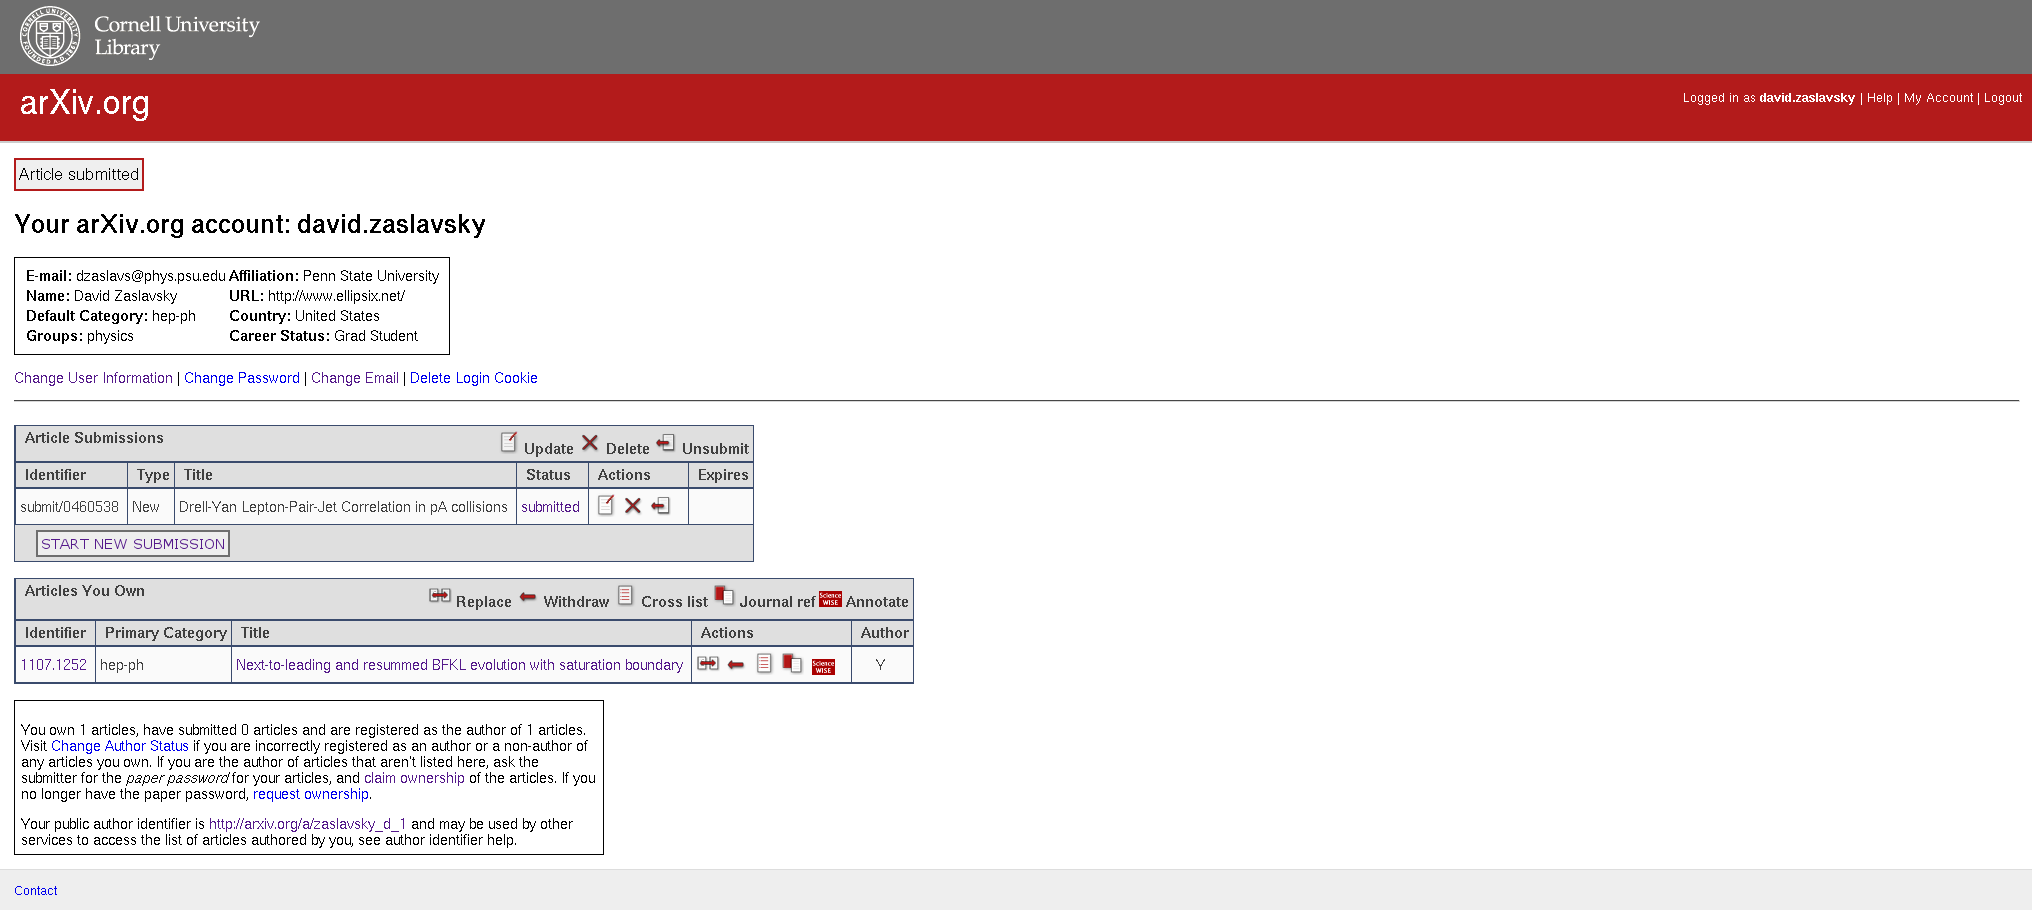2032x910 pixels.
Task: Click the delete X icon for submit/0460538
Action: click(x=633, y=506)
